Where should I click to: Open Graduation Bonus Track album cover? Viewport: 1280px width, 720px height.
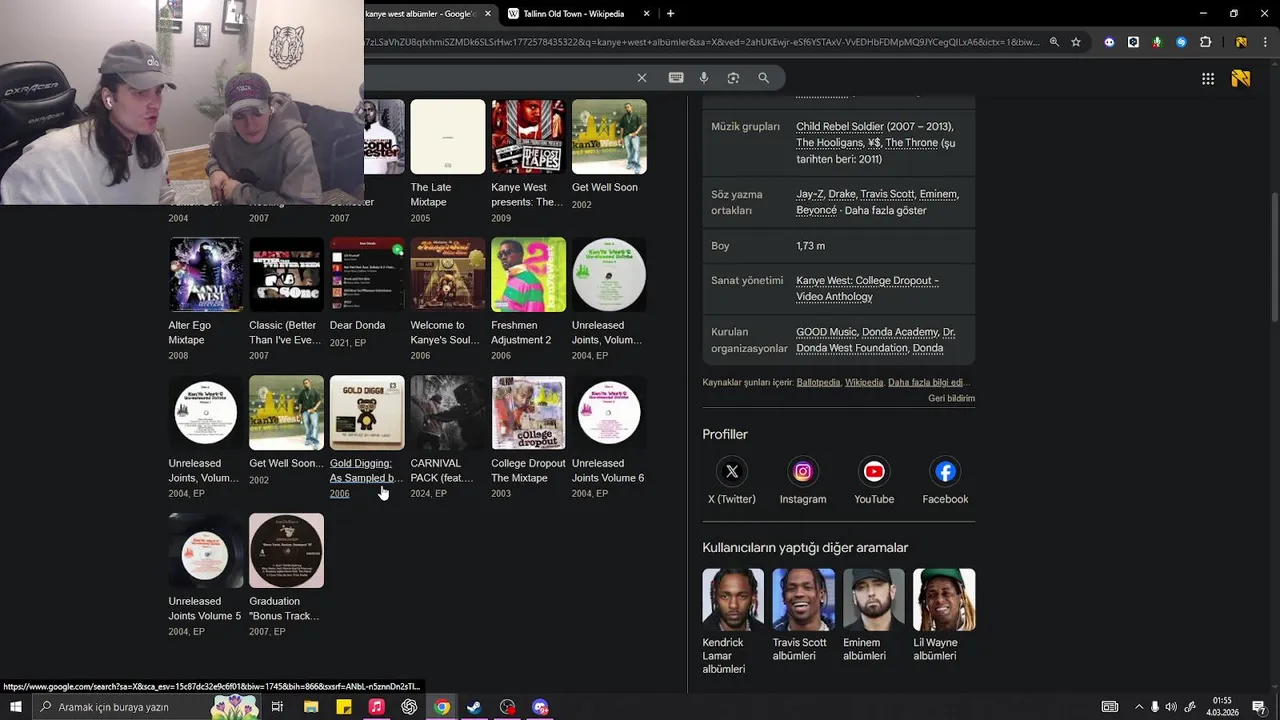tap(286, 551)
